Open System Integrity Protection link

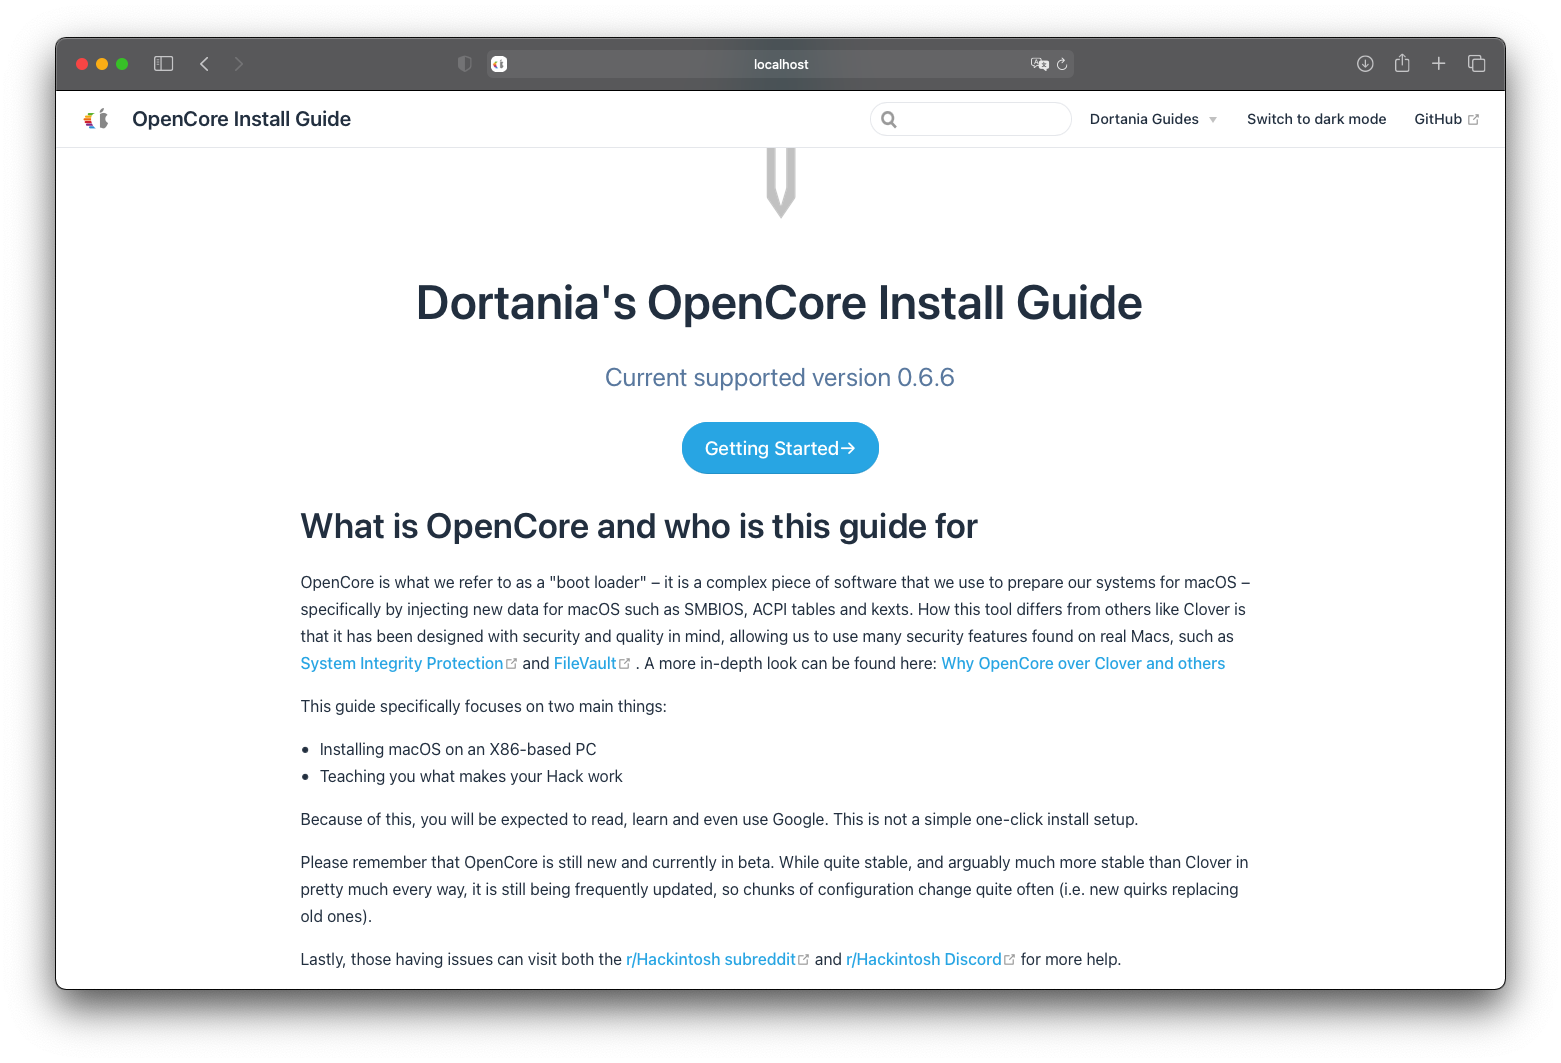[x=408, y=663]
